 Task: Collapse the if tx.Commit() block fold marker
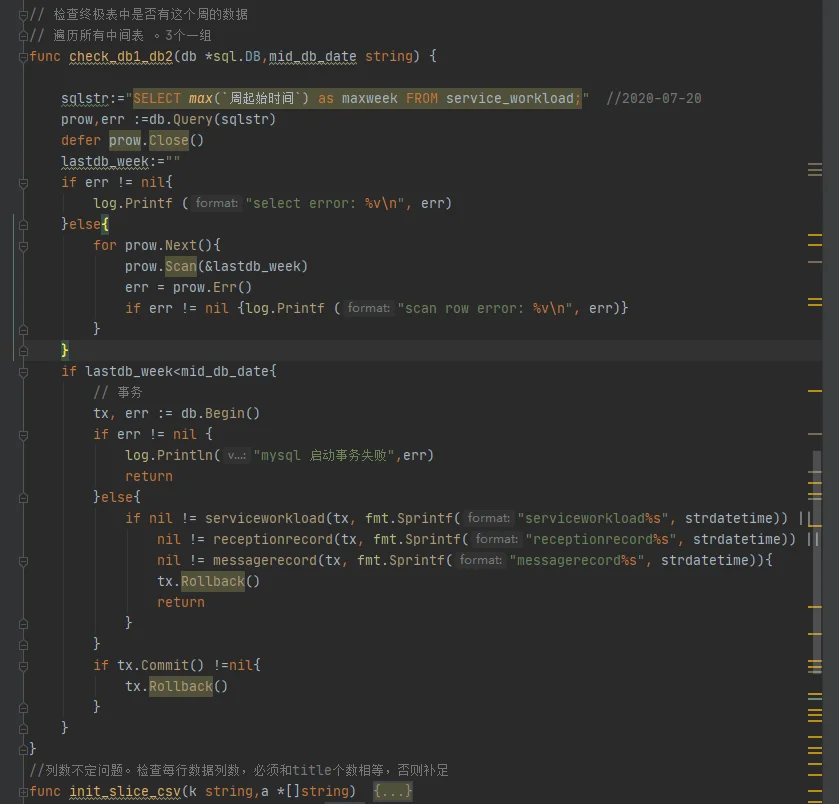[23, 666]
